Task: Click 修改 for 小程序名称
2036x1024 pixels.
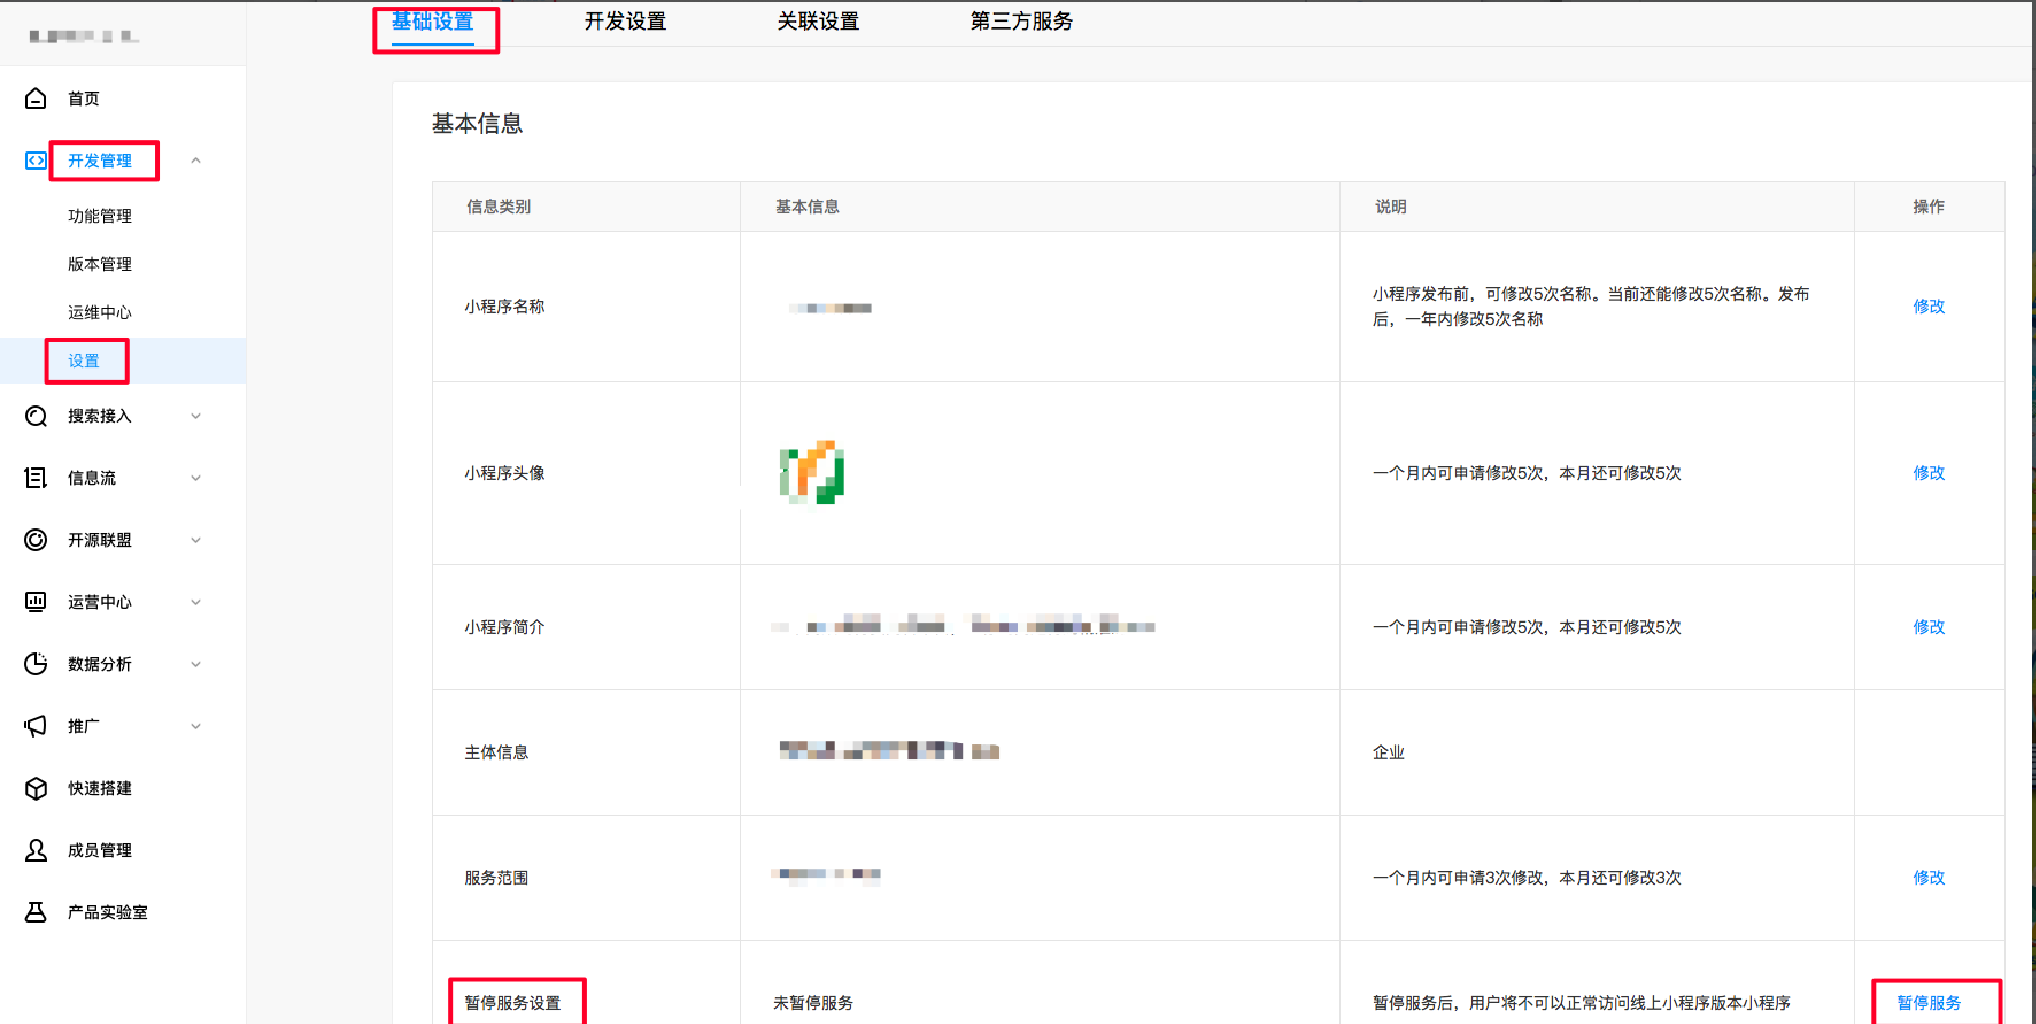Action: click(x=1929, y=306)
